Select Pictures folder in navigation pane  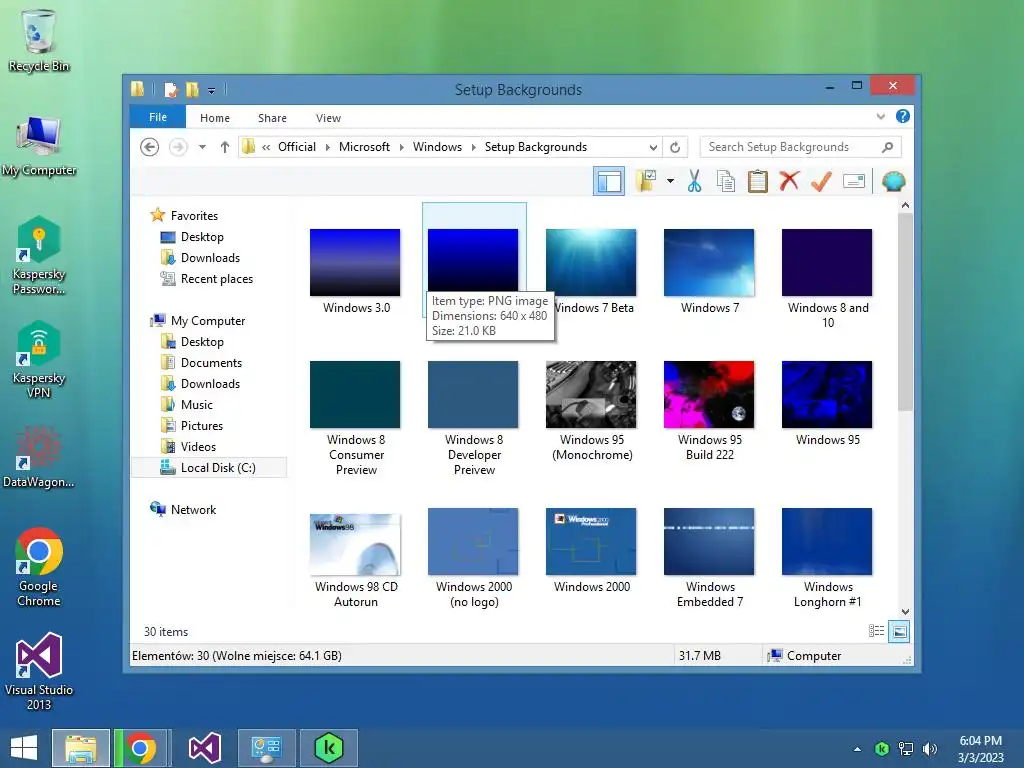pyautogui.click(x=201, y=425)
